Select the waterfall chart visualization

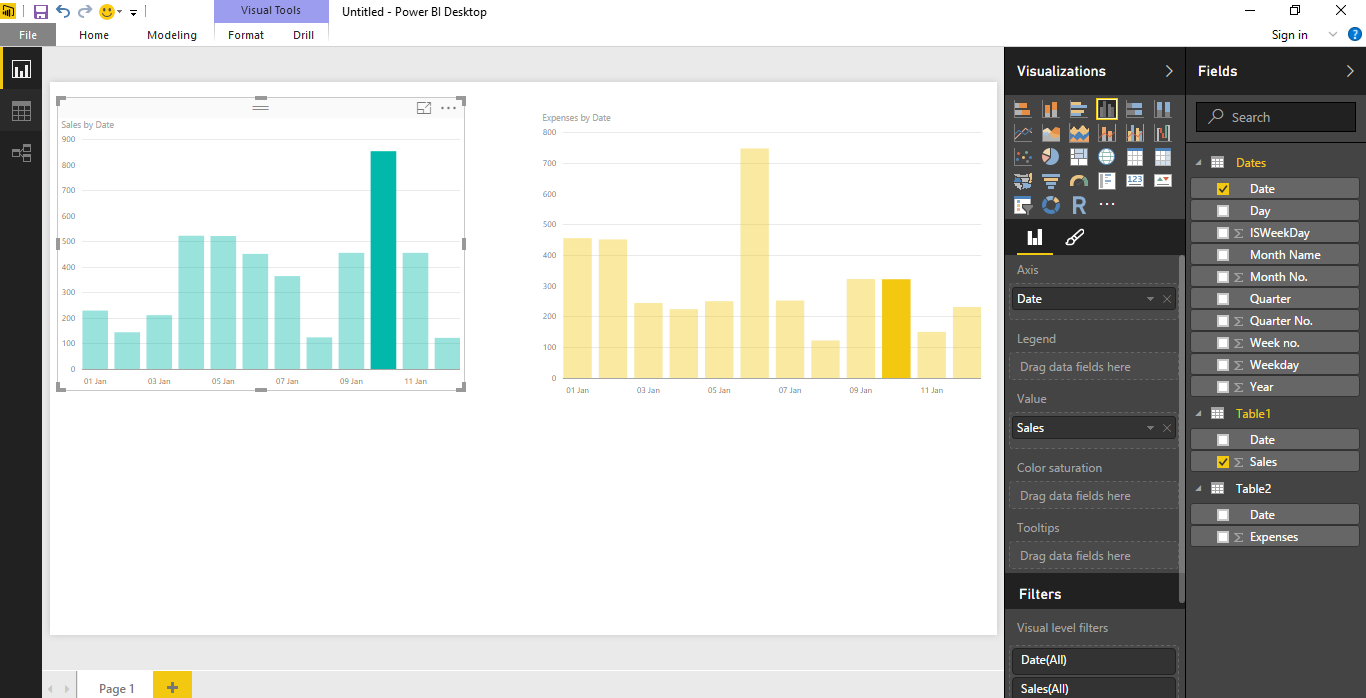coord(1162,133)
